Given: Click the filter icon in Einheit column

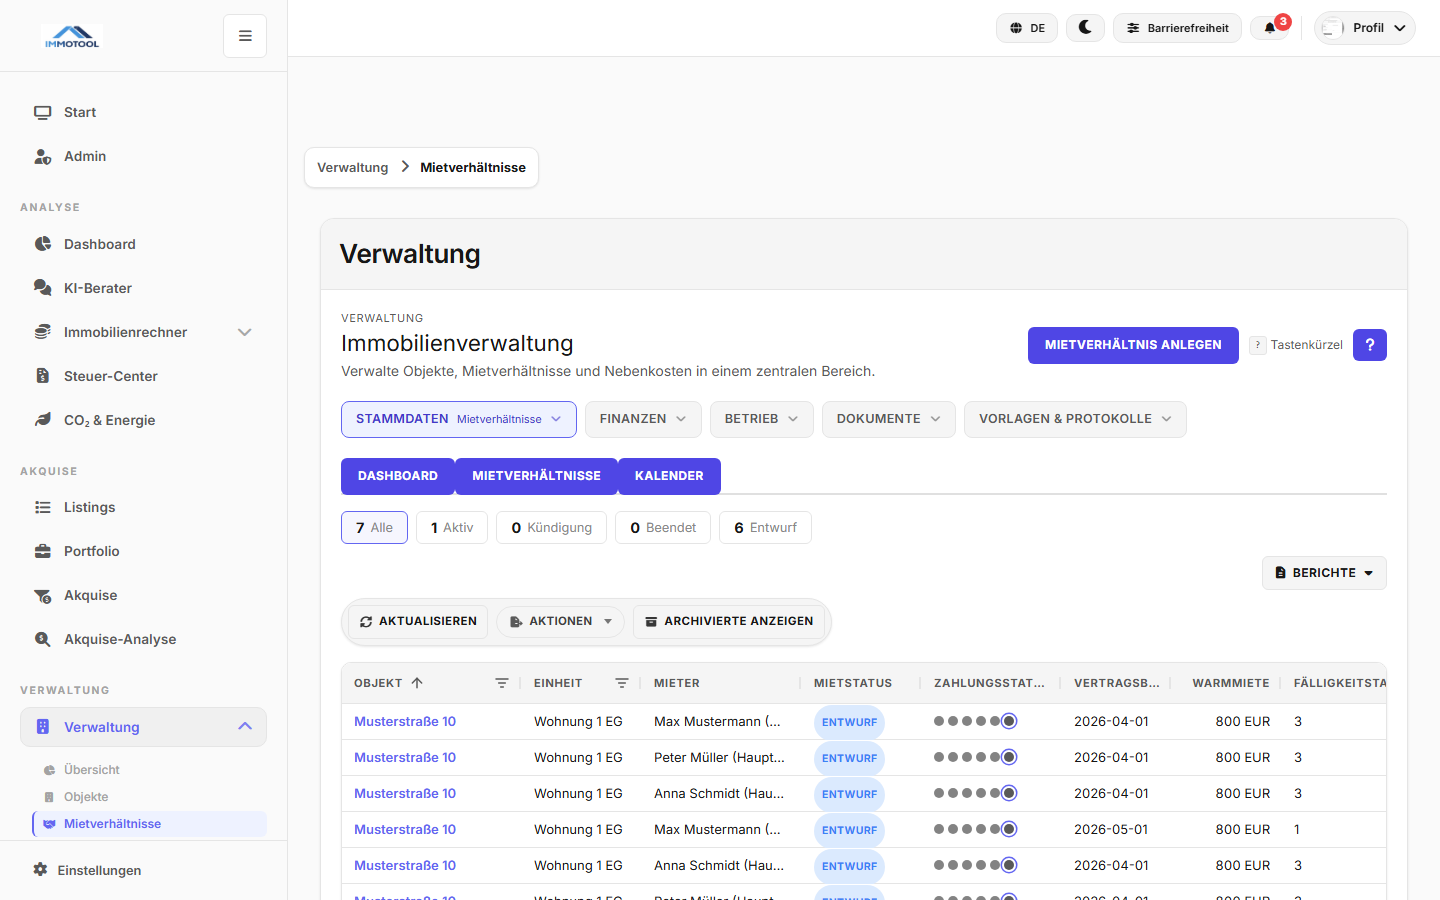Looking at the screenshot, I should point(622,683).
